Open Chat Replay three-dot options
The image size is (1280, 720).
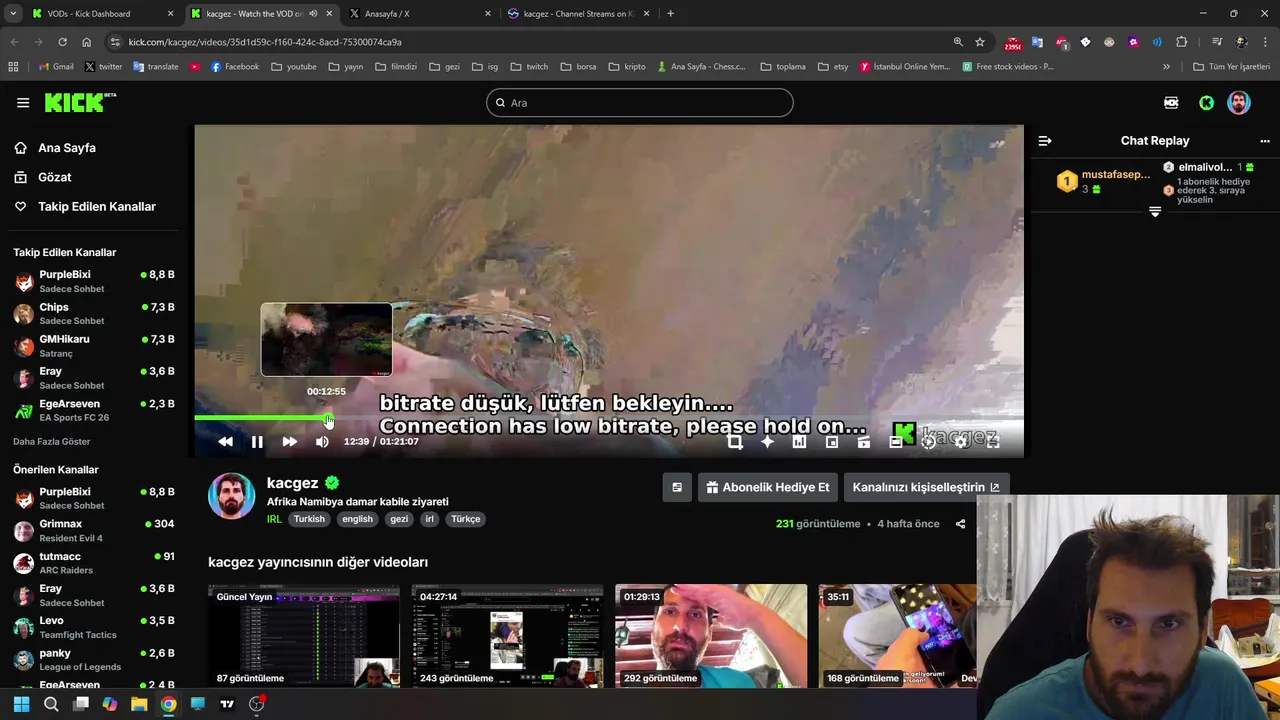click(1264, 141)
